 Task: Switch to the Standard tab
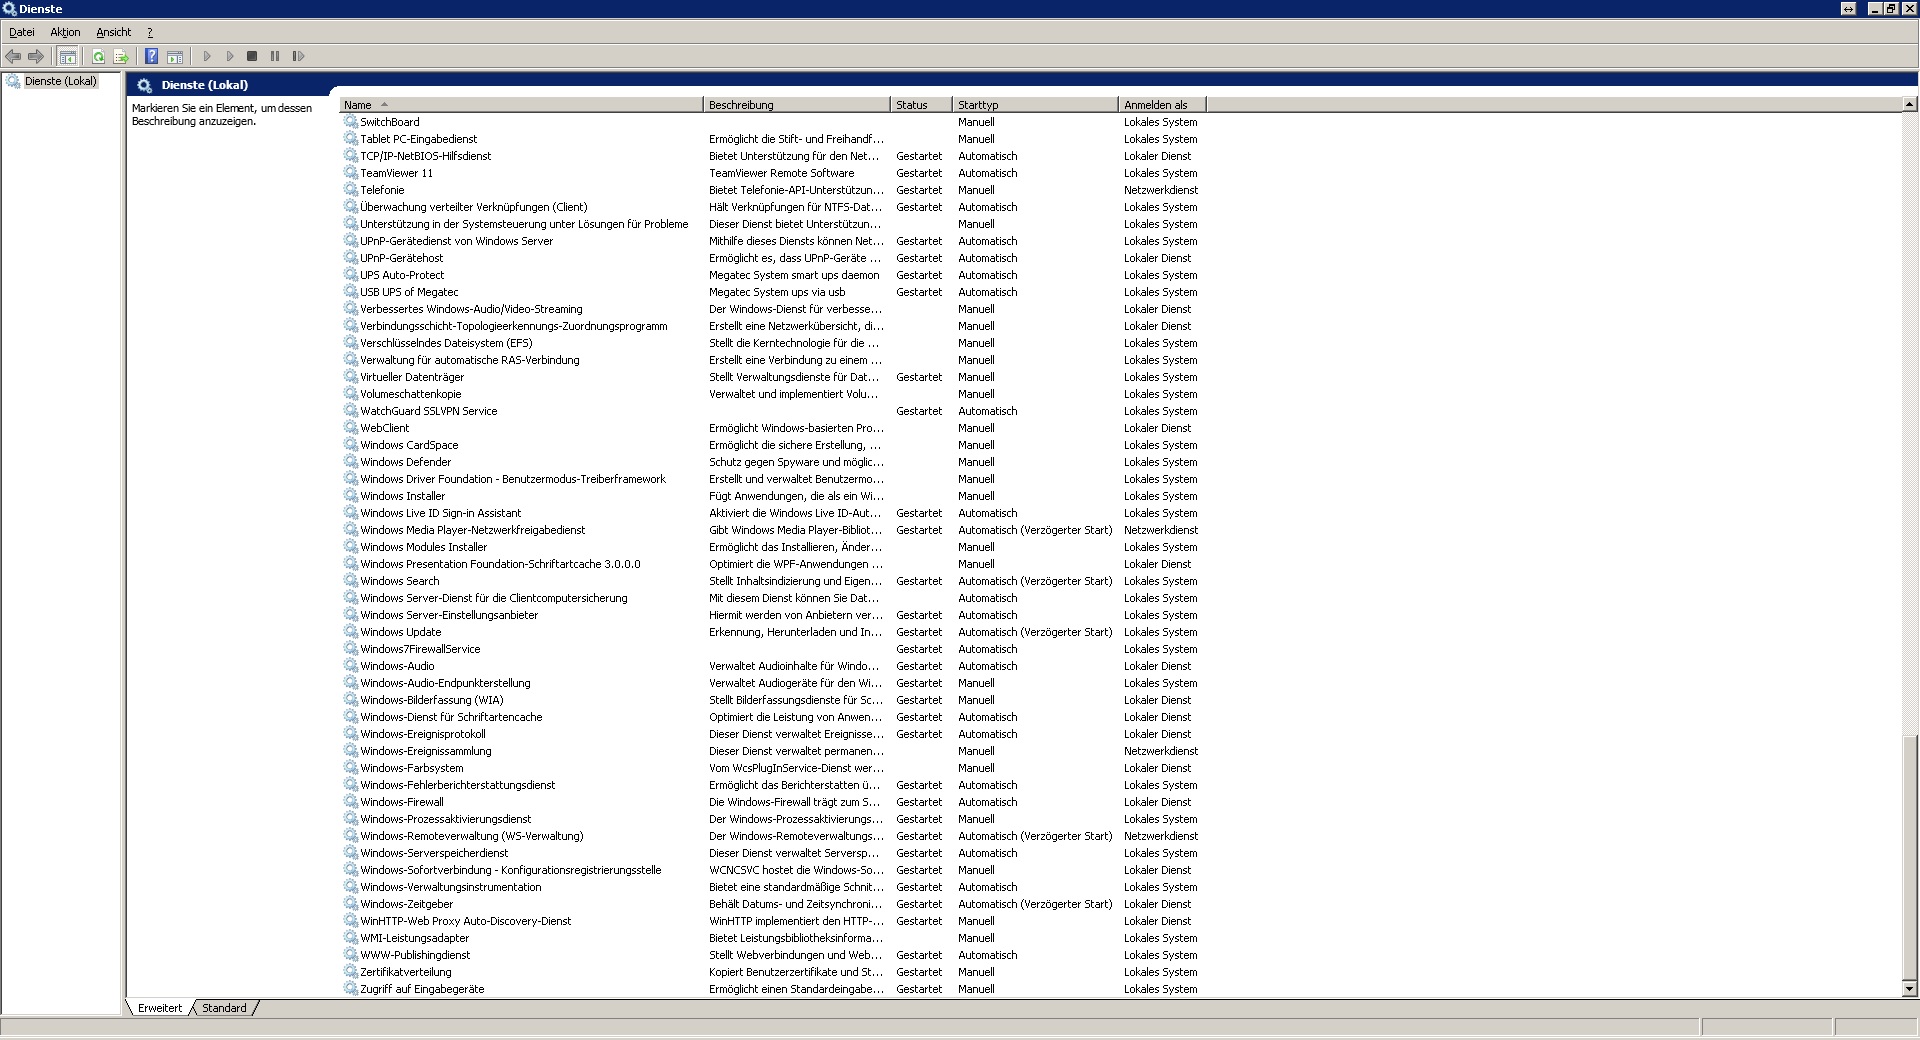tap(224, 1008)
